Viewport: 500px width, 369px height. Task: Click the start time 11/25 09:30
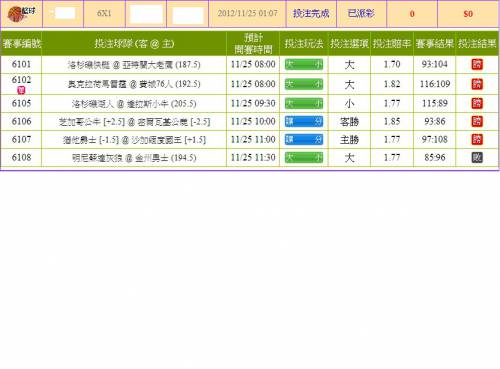tap(253, 103)
